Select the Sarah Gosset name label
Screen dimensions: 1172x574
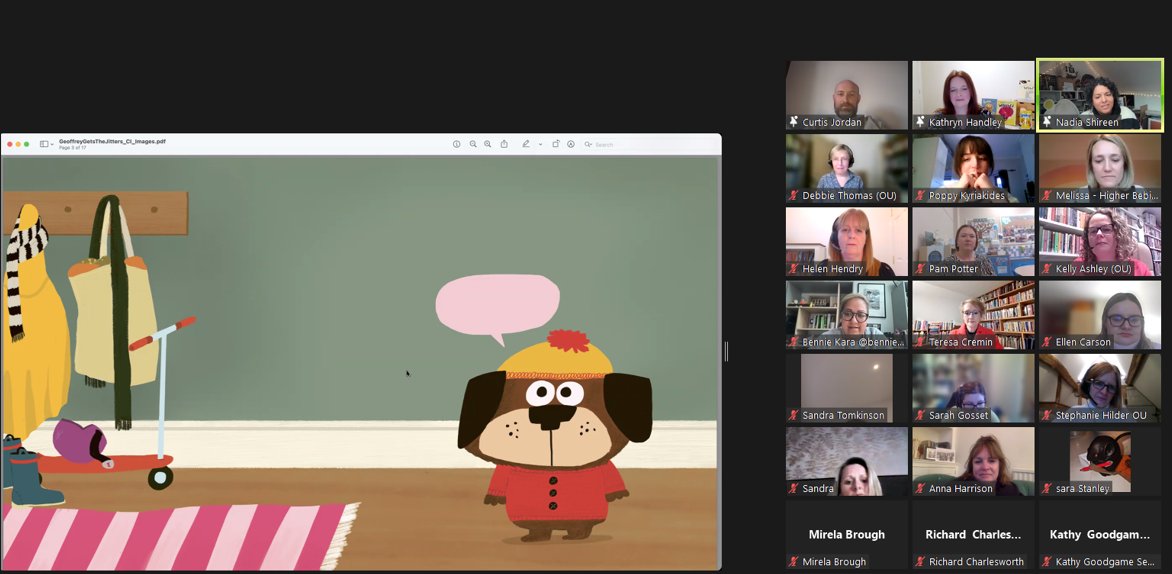click(958, 415)
